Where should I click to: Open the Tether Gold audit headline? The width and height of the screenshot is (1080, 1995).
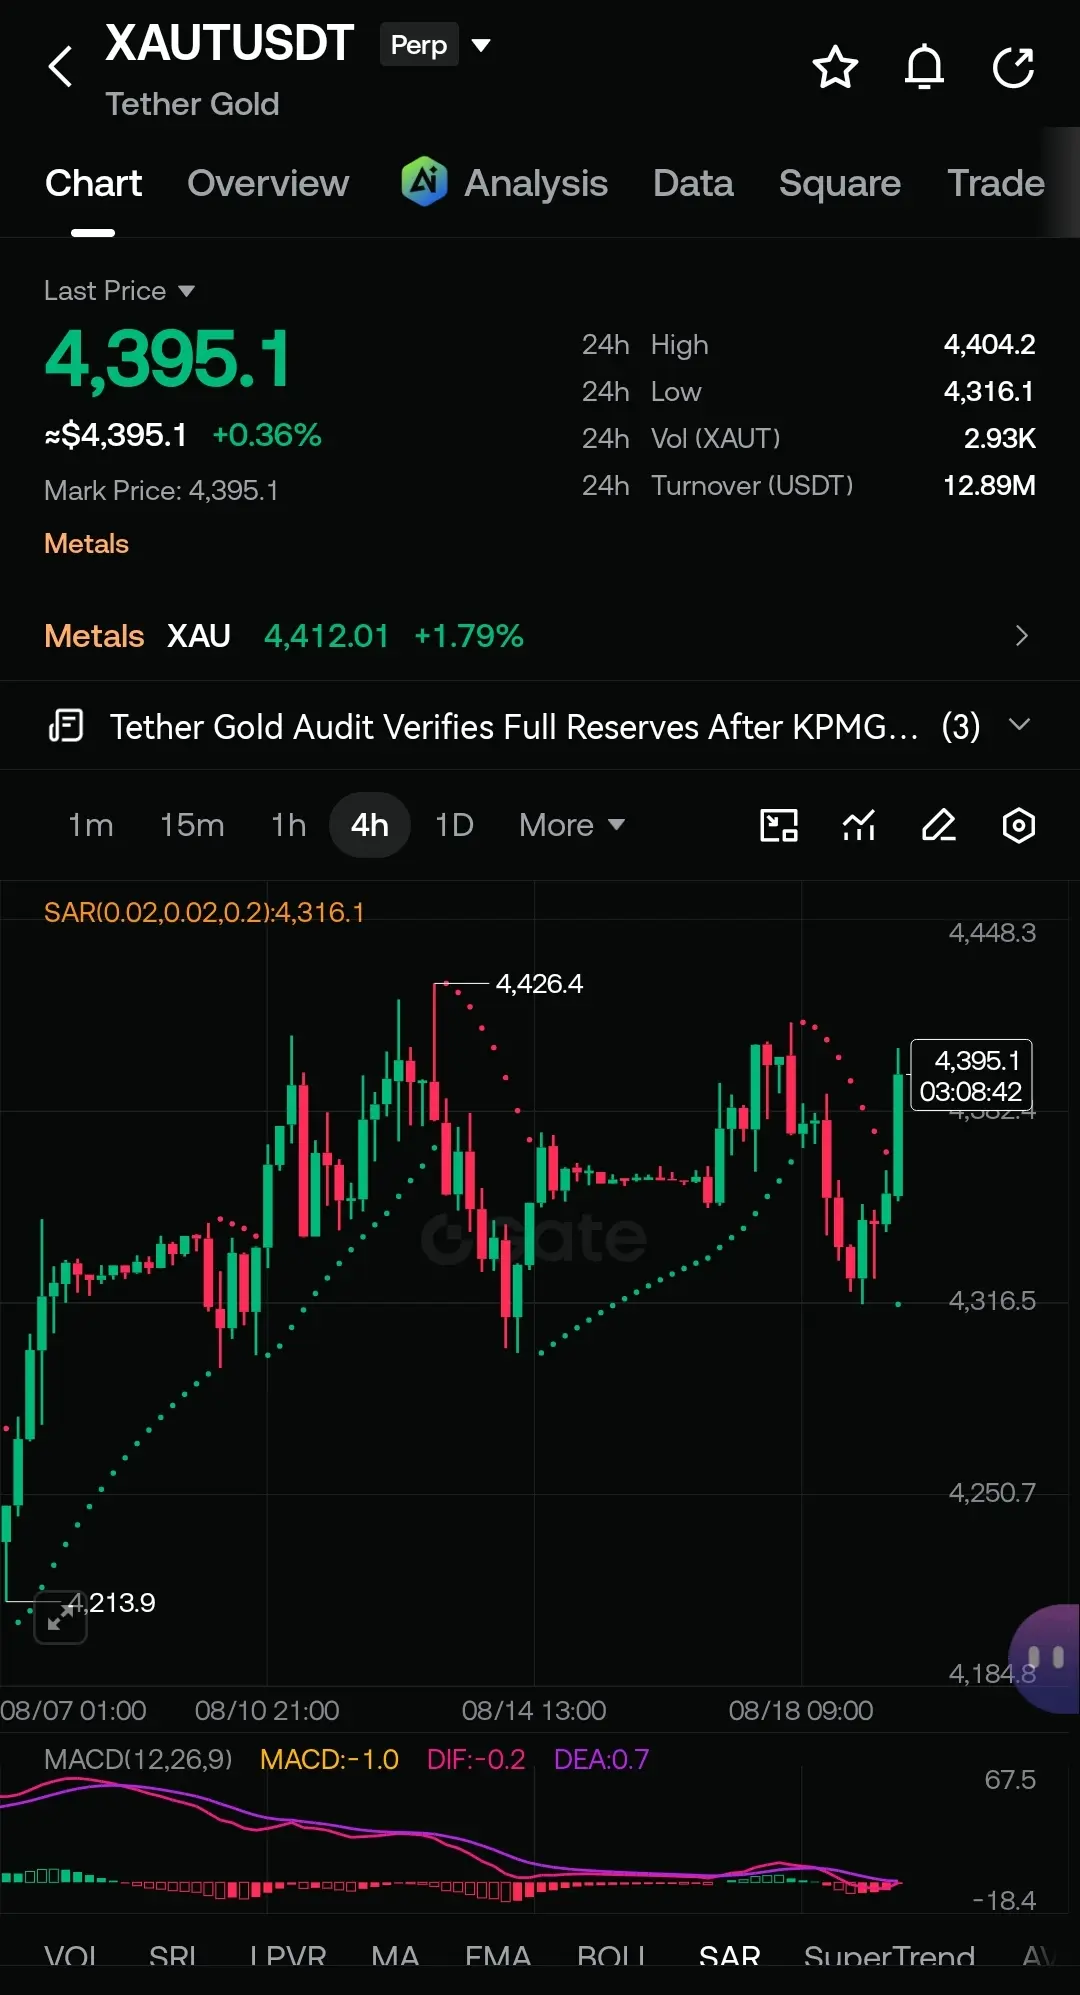(x=514, y=727)
